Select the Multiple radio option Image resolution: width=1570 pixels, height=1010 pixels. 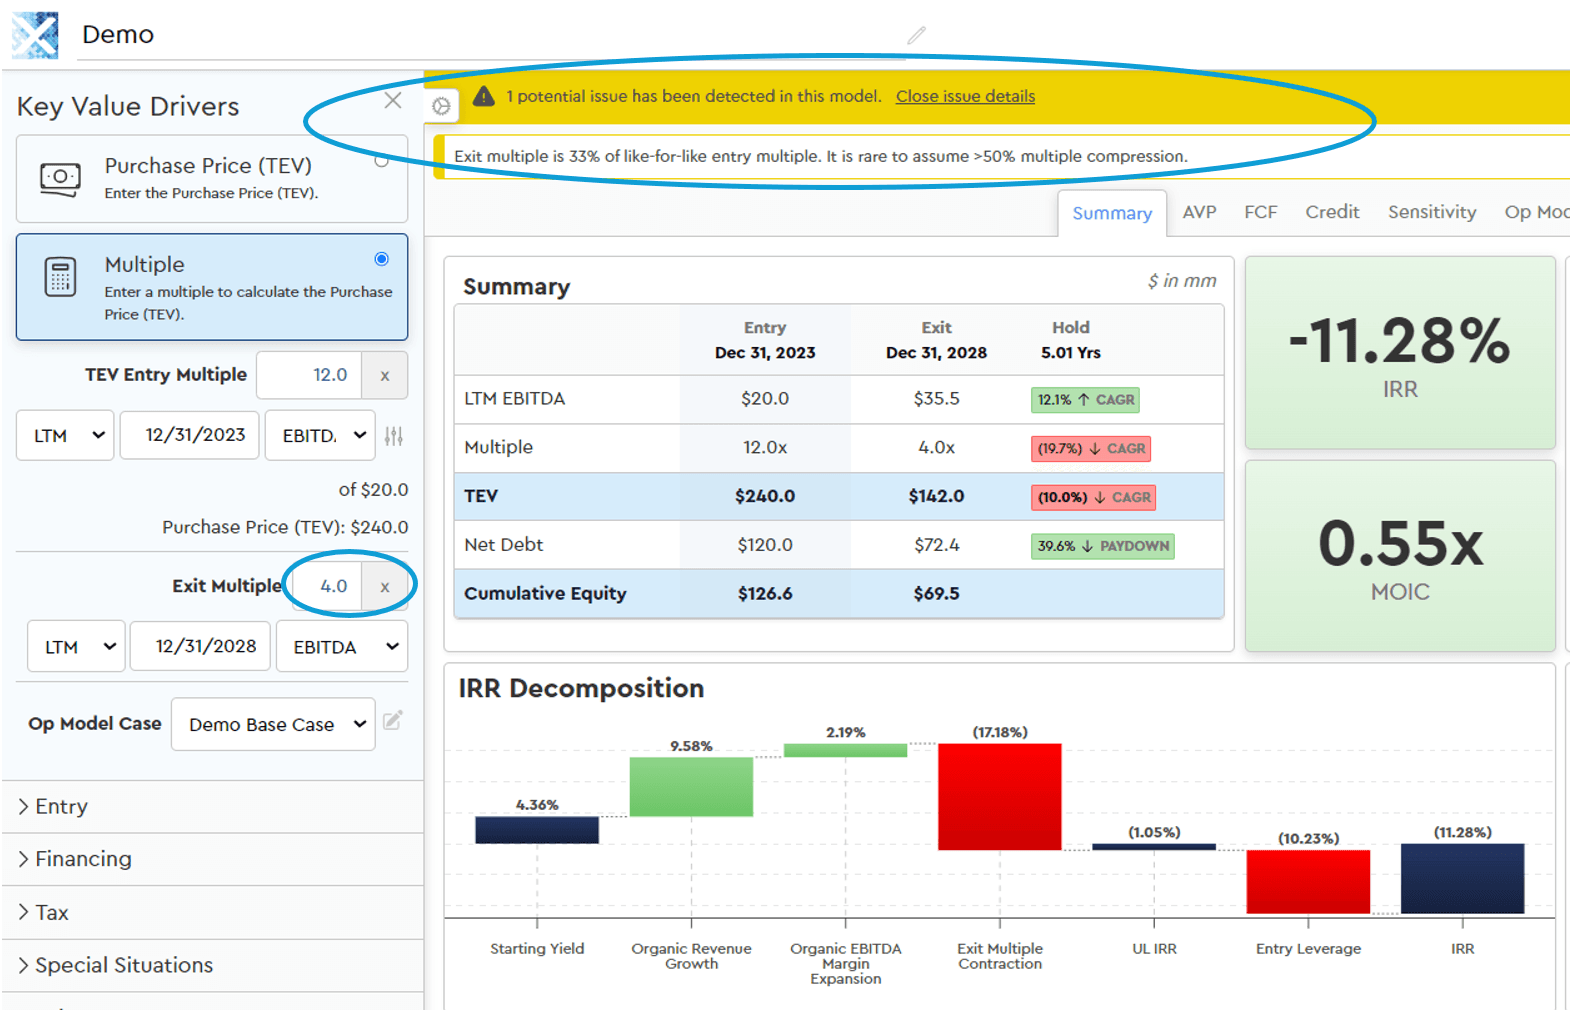(x=381, y=259)
